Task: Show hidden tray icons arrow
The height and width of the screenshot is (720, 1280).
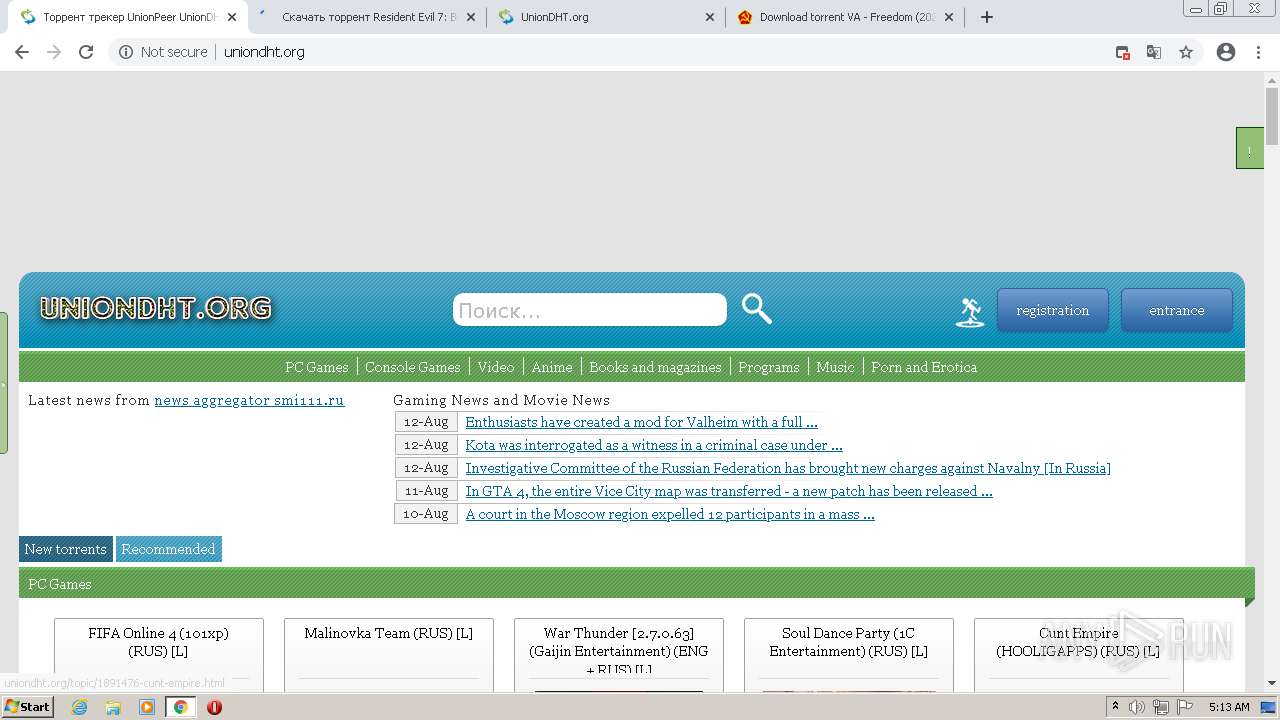Action: [1115, 707]
